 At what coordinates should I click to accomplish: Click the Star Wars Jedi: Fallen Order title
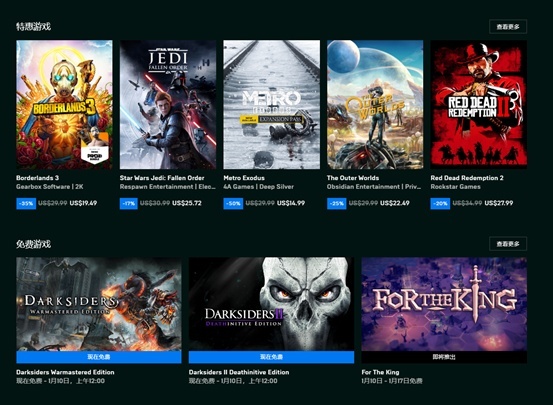click(x=162, y=178)
